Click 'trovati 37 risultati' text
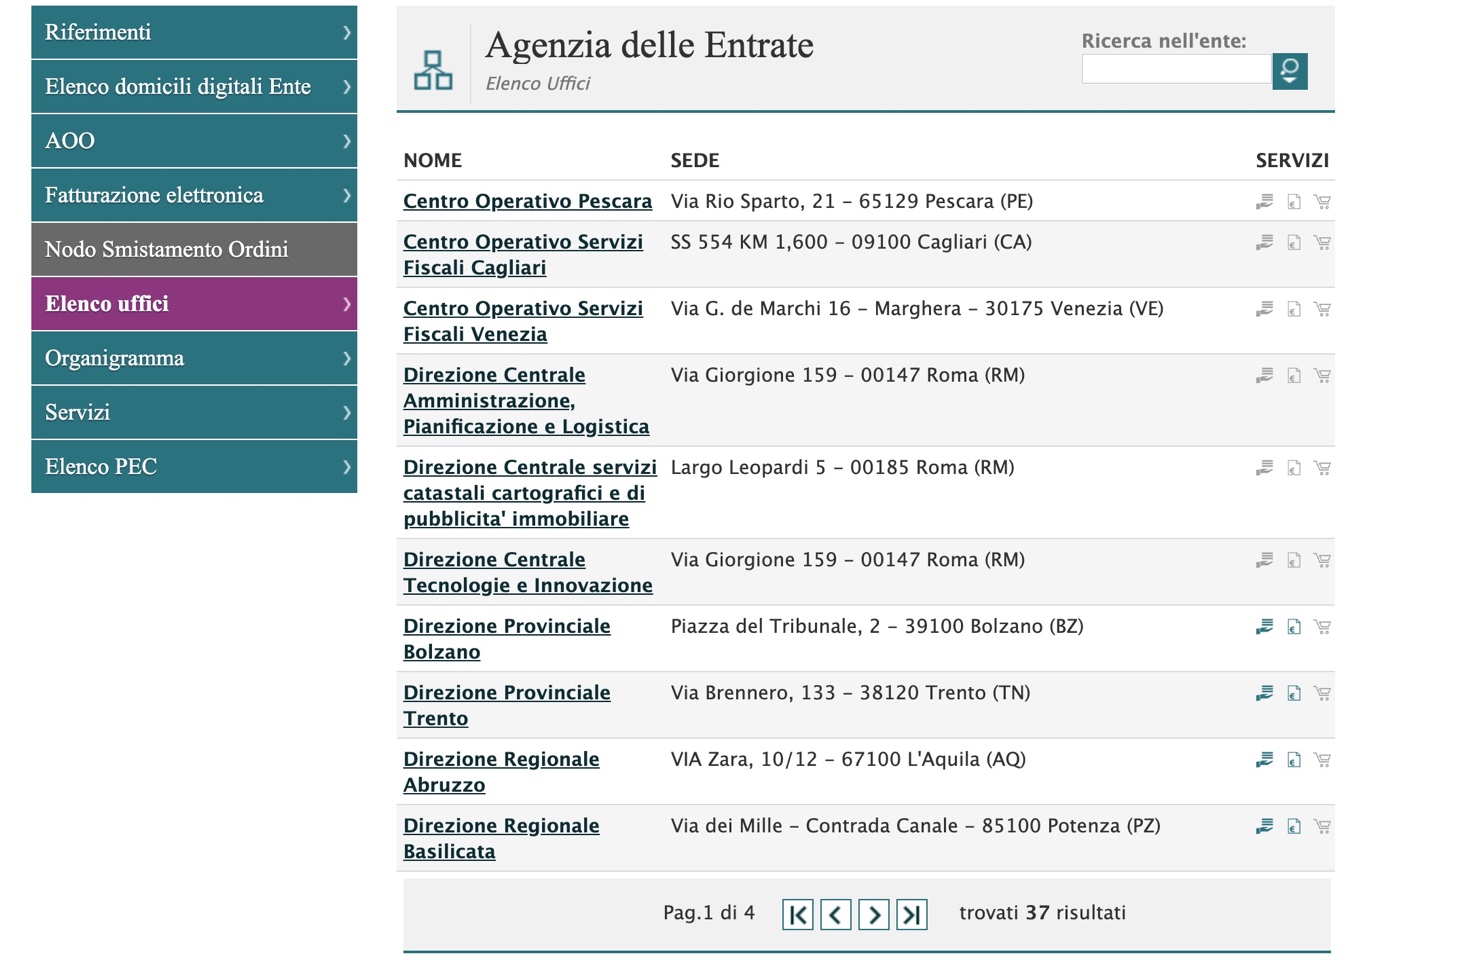1471x967 pixels. coord(1042,913)
